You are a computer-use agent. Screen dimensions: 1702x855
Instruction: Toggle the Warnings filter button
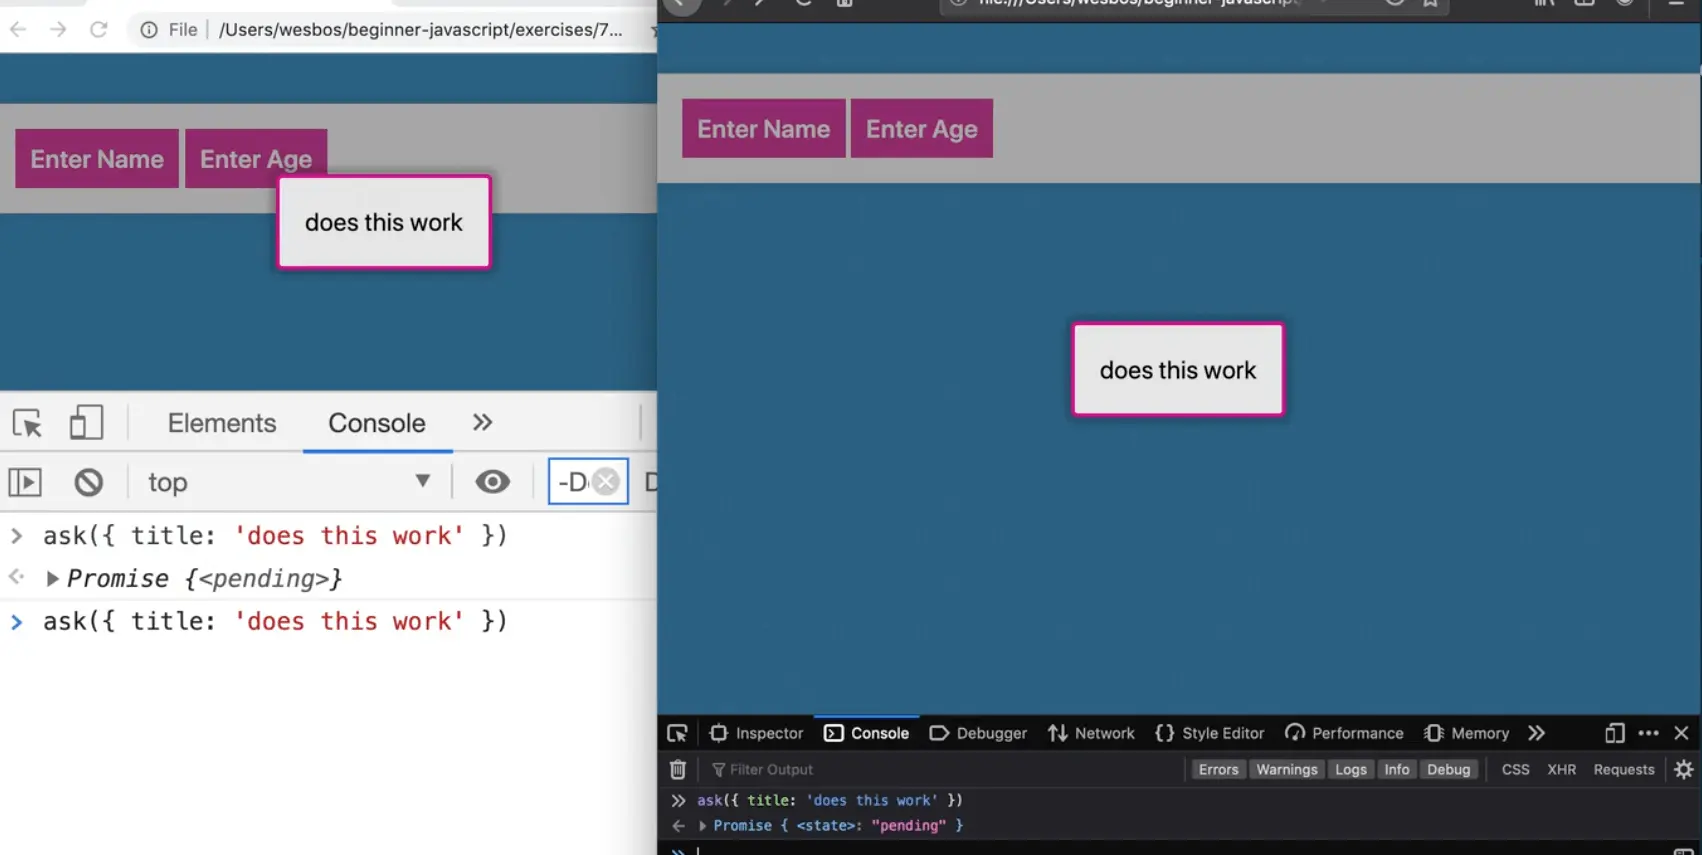point(1286,769)
